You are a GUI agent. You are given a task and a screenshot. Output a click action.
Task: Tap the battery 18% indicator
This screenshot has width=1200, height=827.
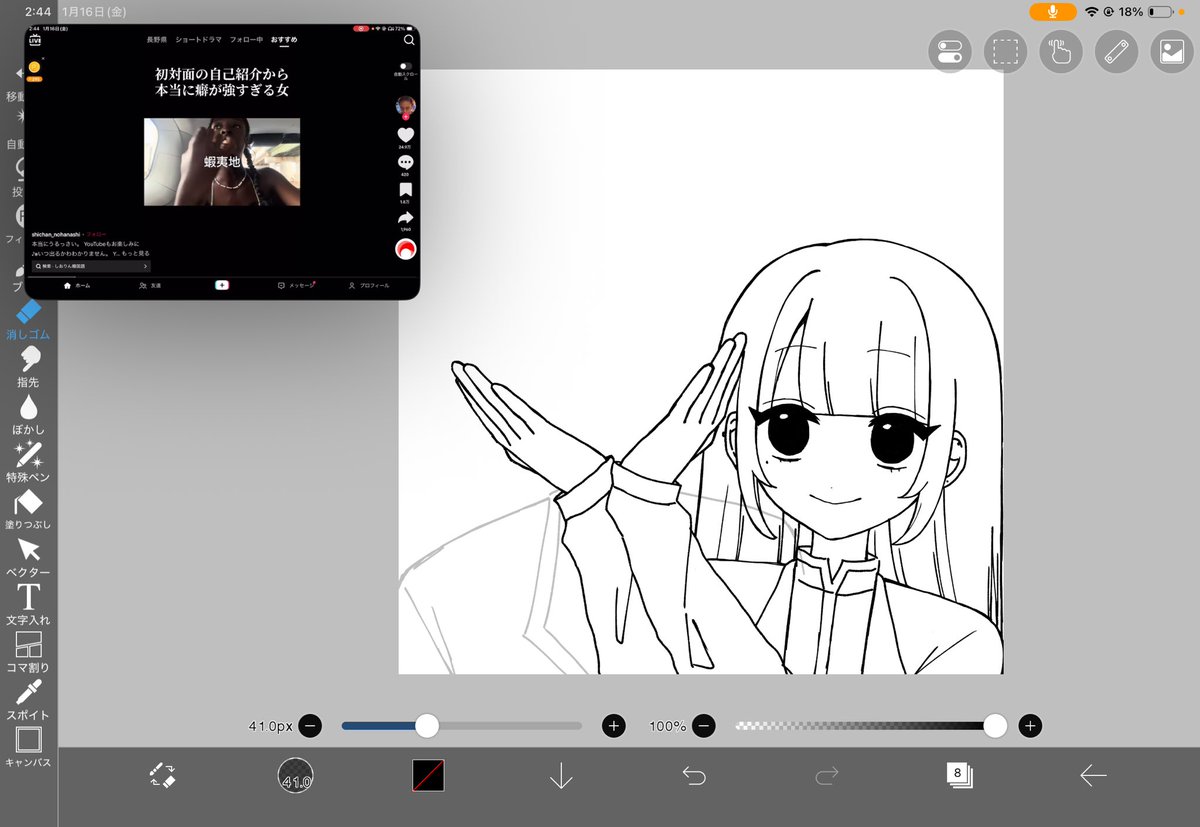tap(1146, 11)
